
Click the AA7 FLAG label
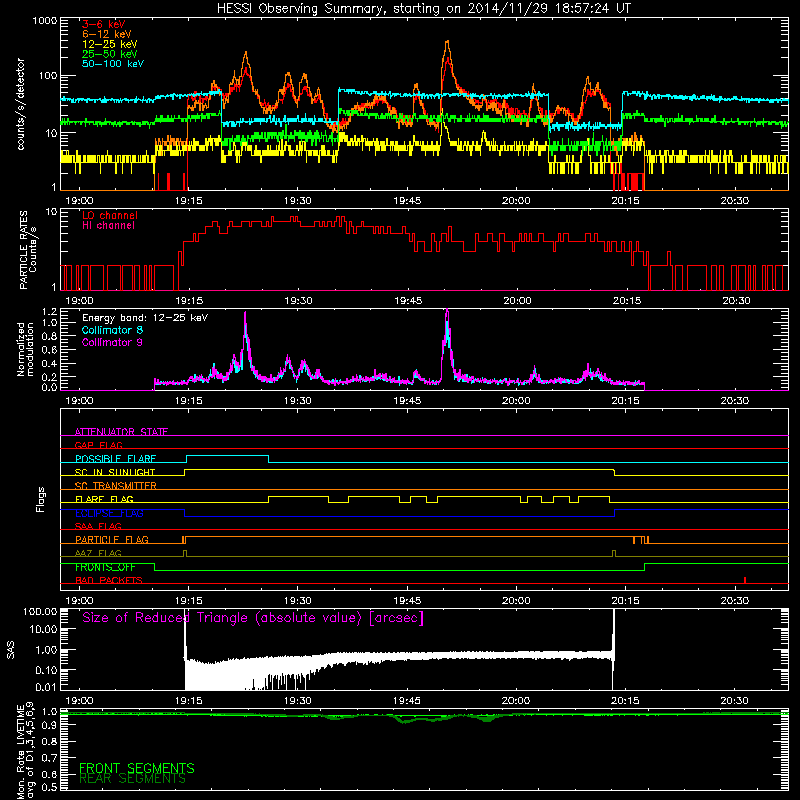tap(98, 553)
